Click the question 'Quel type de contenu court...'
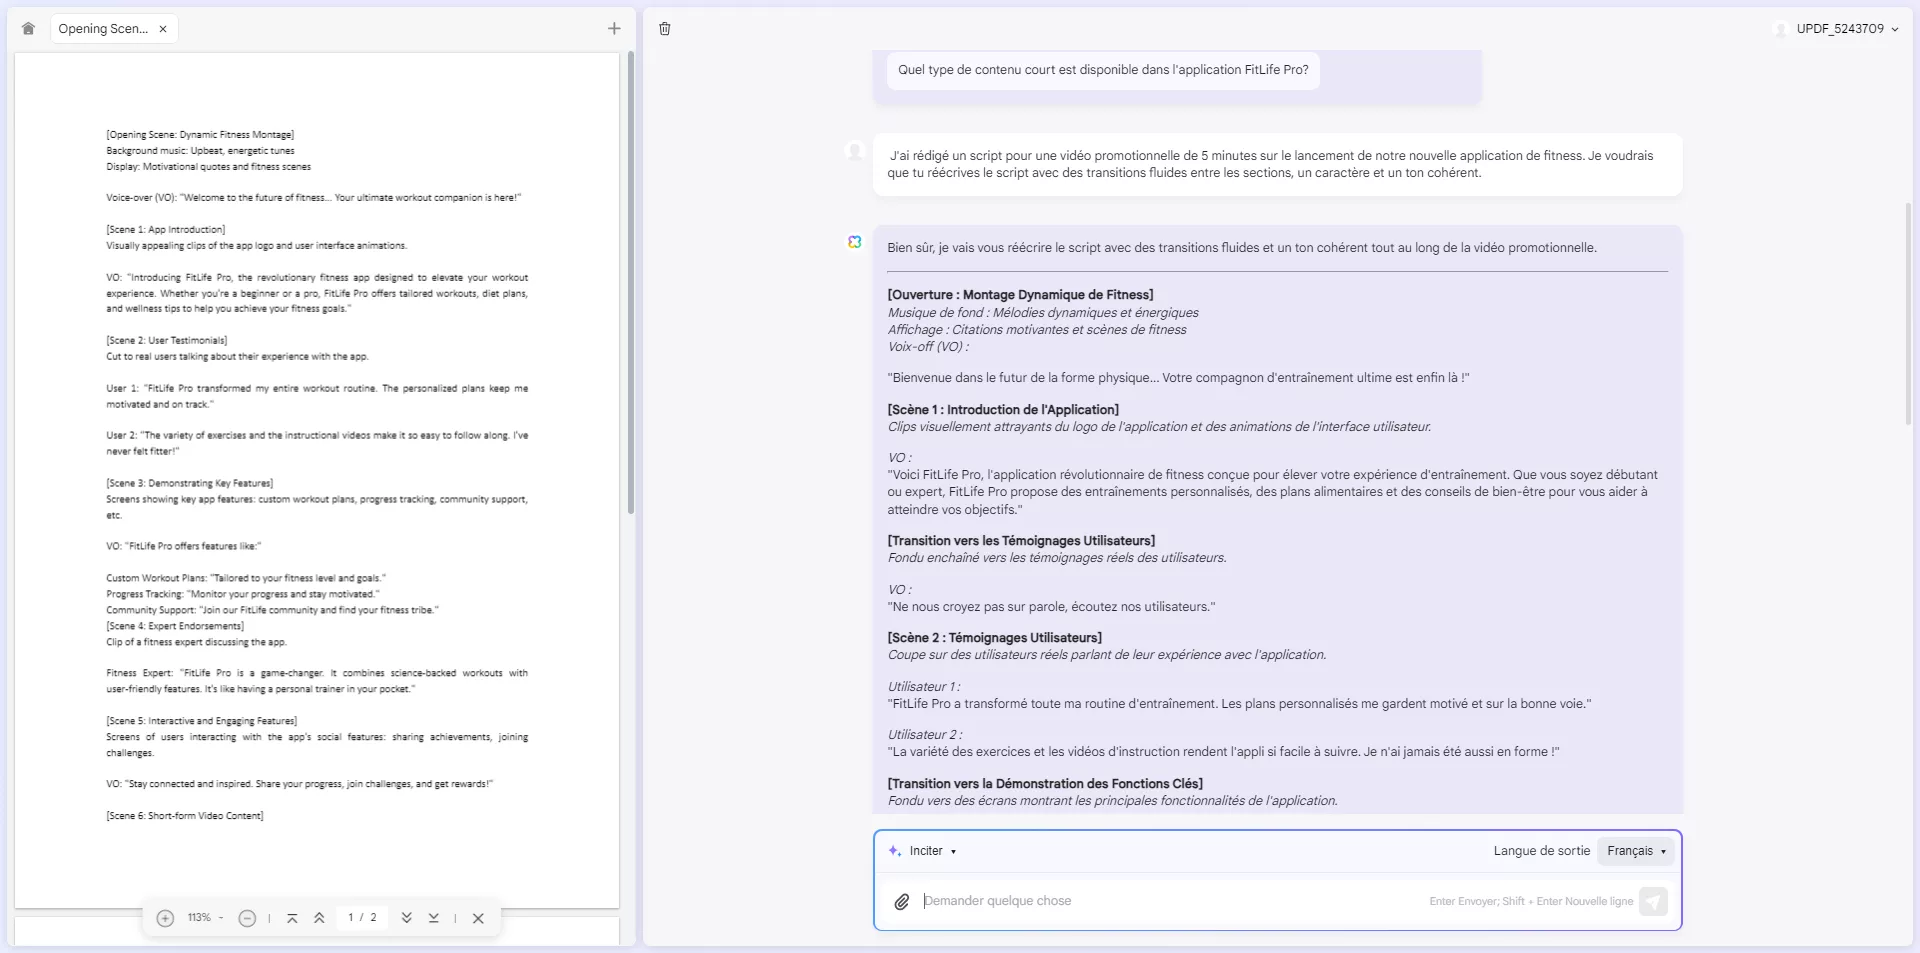This screenshot has width=1920, height=953. coord(1103,70)
